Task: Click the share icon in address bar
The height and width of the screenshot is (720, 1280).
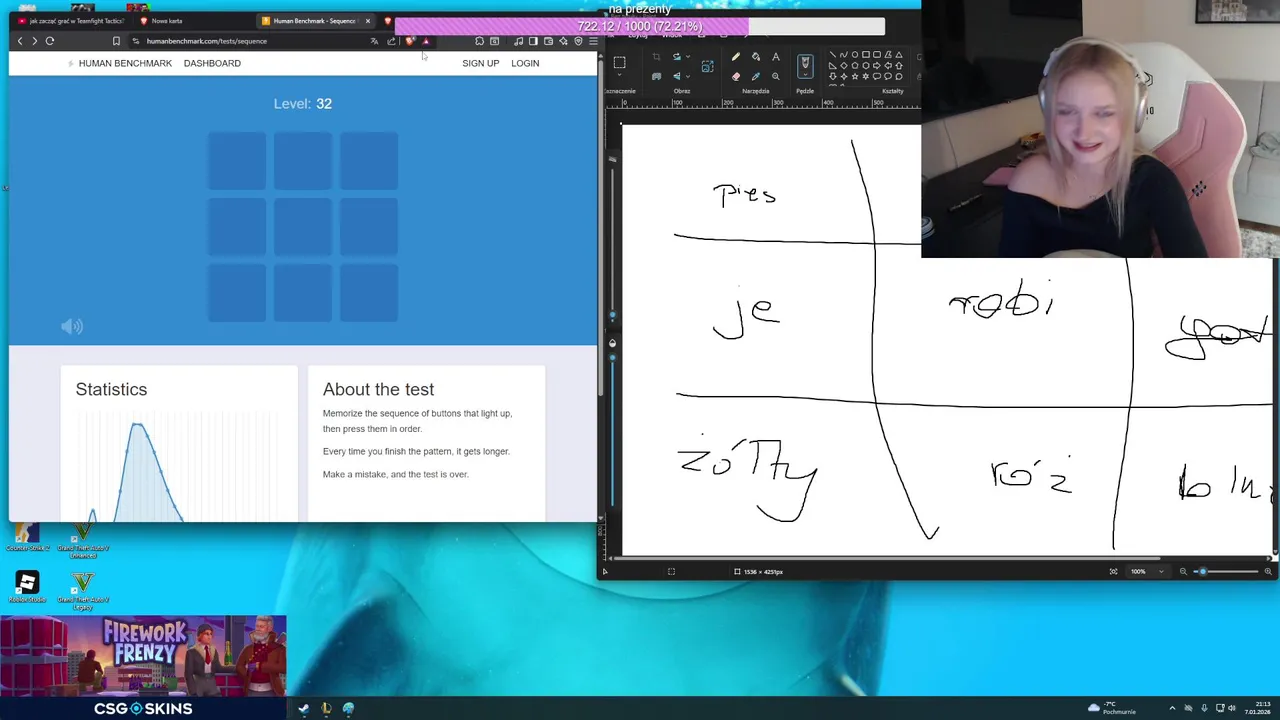Action: (391, 41)
